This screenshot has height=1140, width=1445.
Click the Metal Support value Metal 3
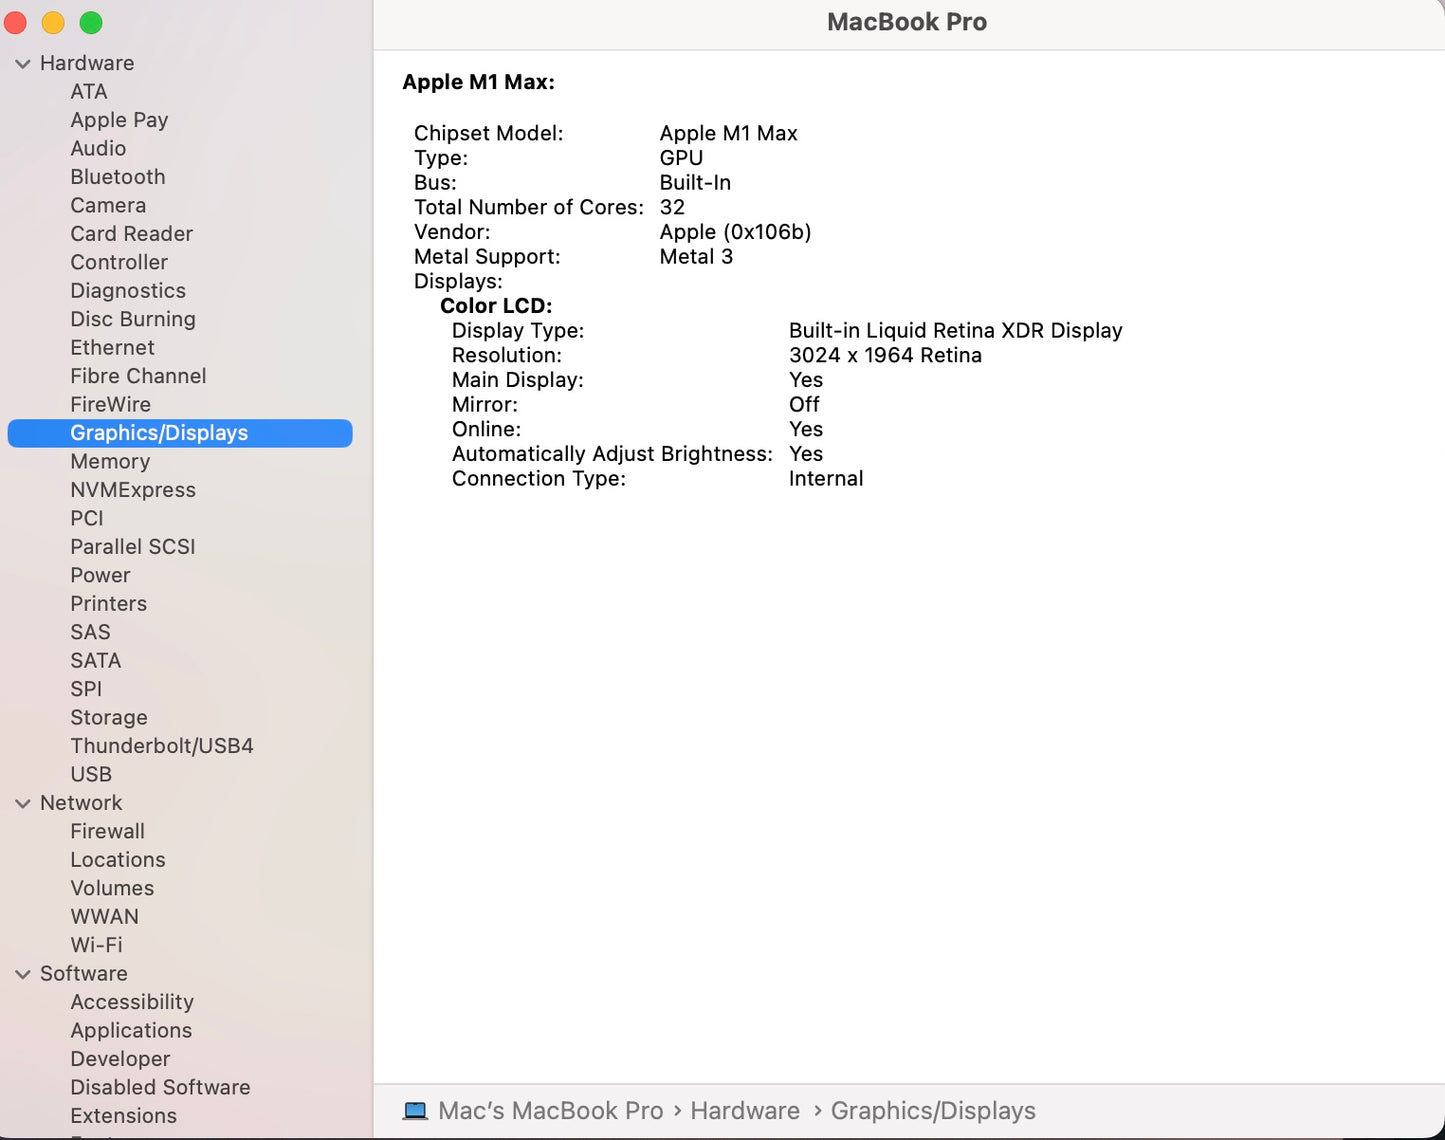696,257
